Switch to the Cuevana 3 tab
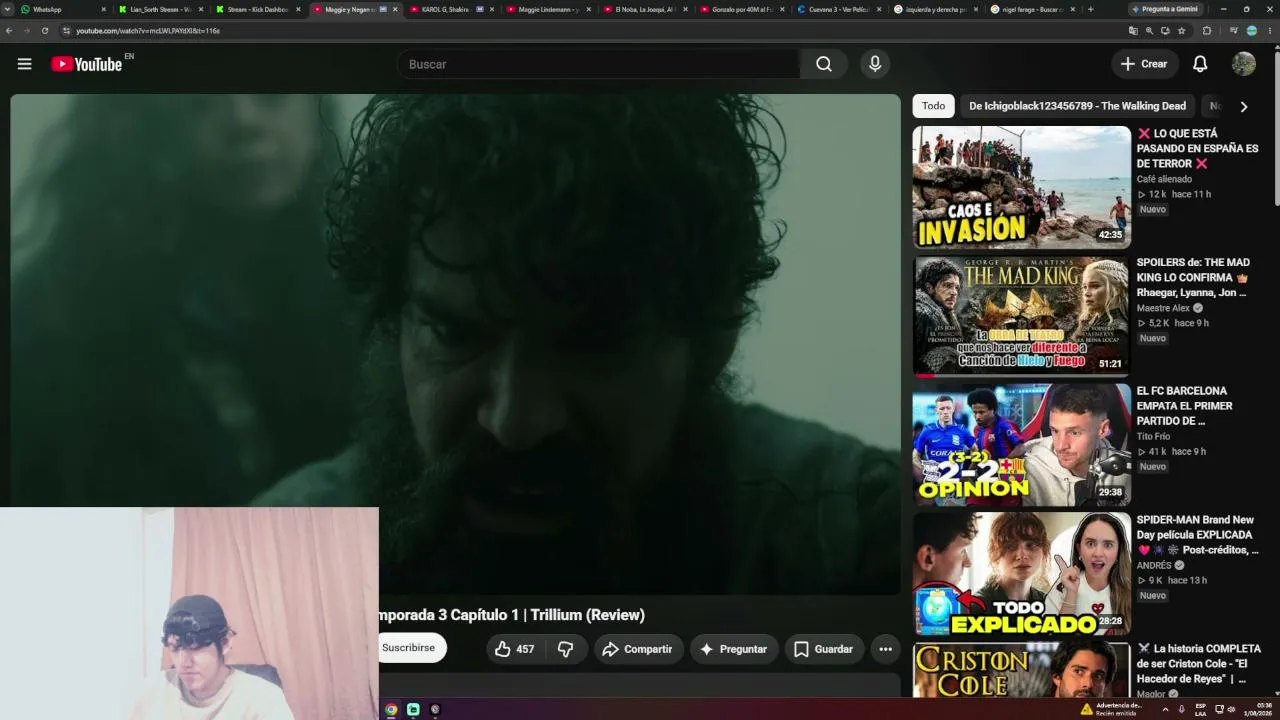 pyautogui.click(x=839, y=9)
